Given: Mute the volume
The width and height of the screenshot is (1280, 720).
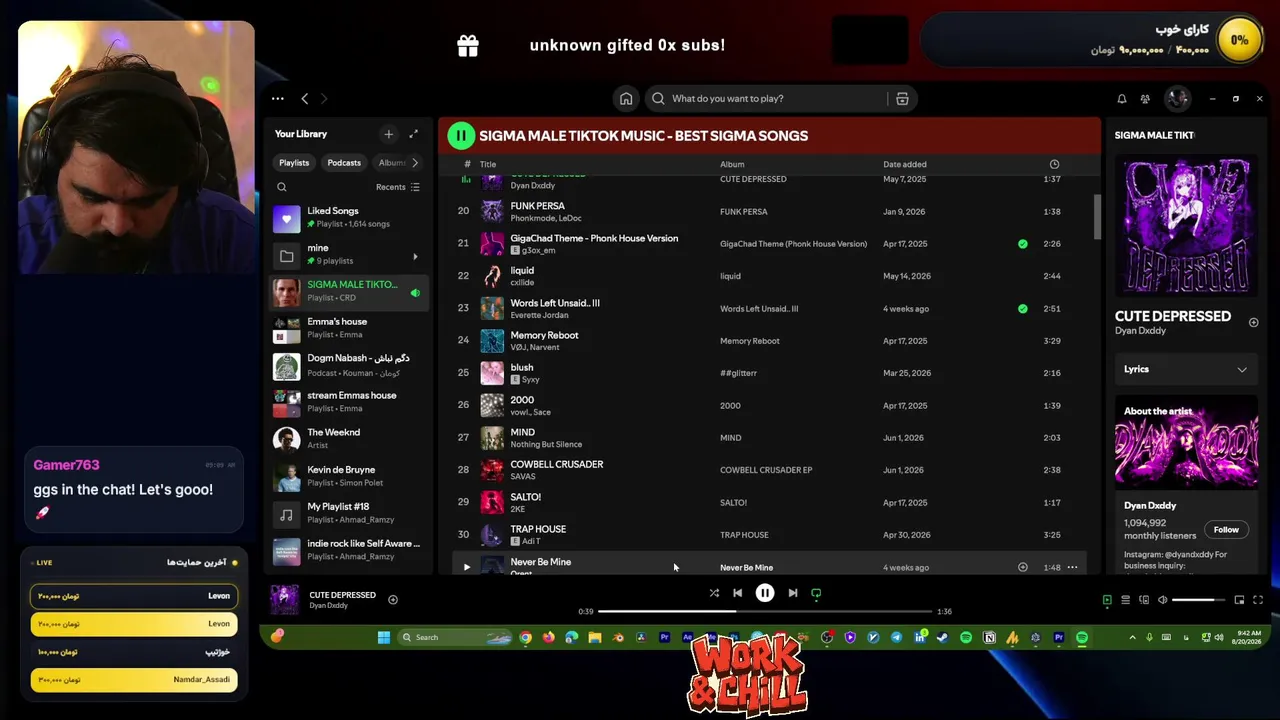Looking at the screenshot, I should (1162, 600).
